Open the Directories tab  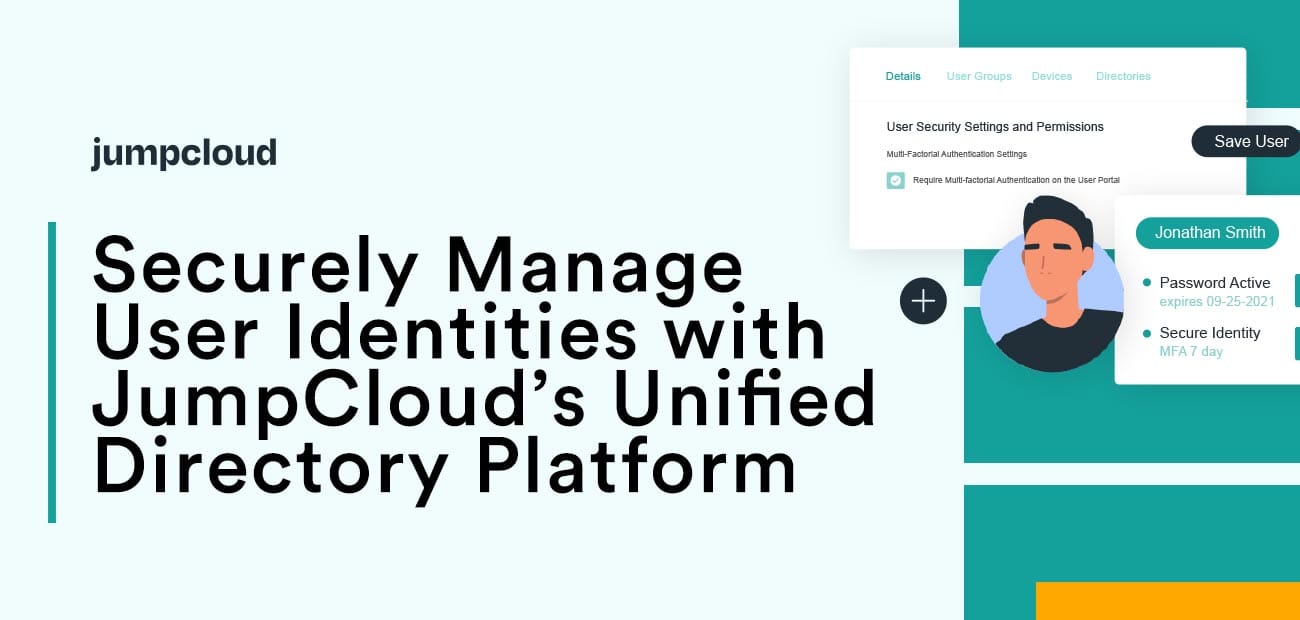1123,76
